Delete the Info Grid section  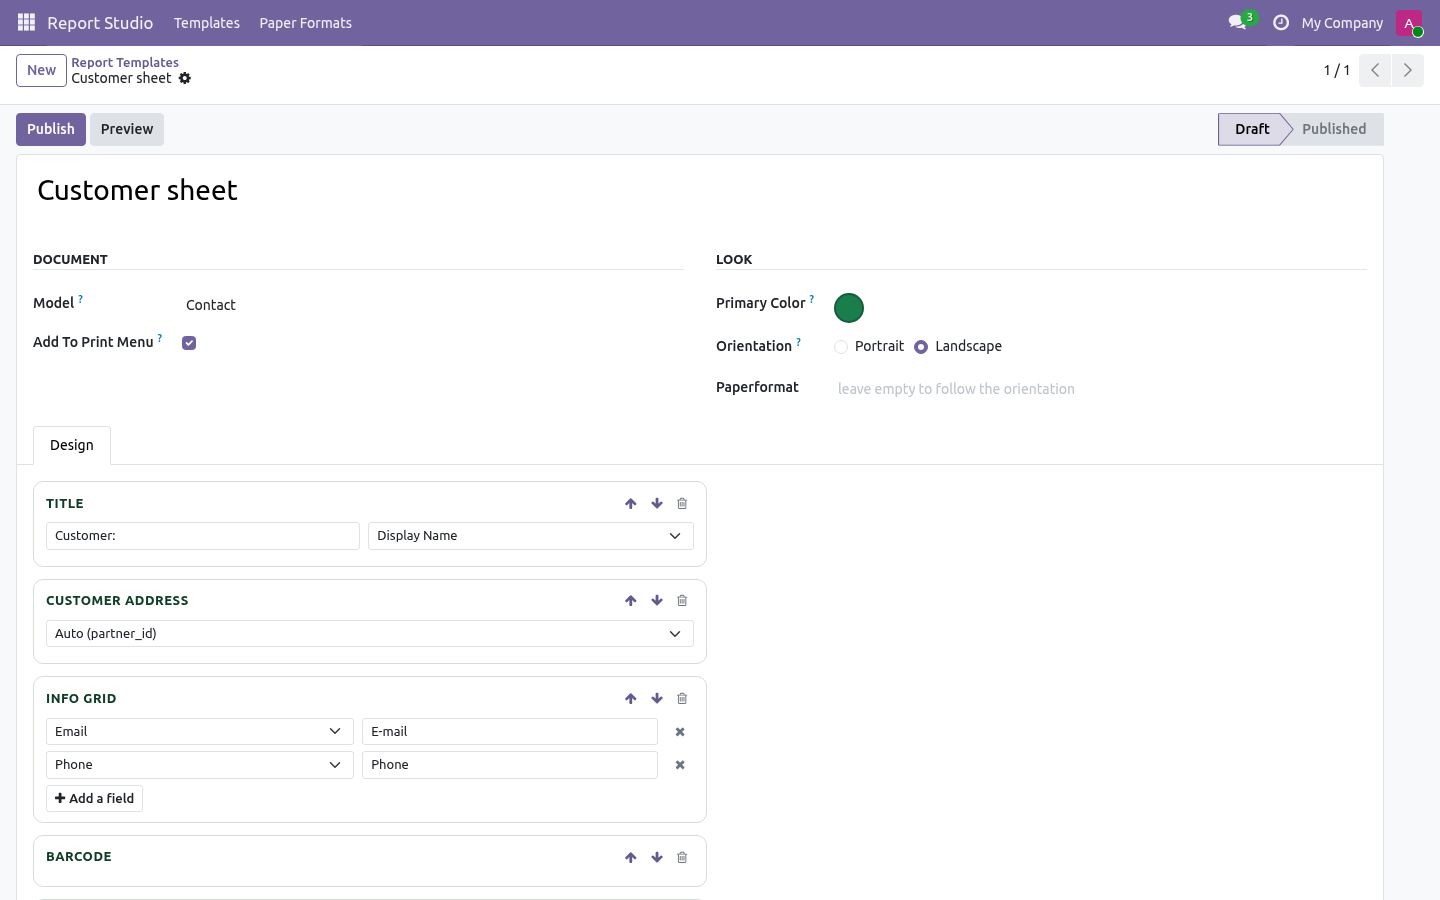pos(682,699)
